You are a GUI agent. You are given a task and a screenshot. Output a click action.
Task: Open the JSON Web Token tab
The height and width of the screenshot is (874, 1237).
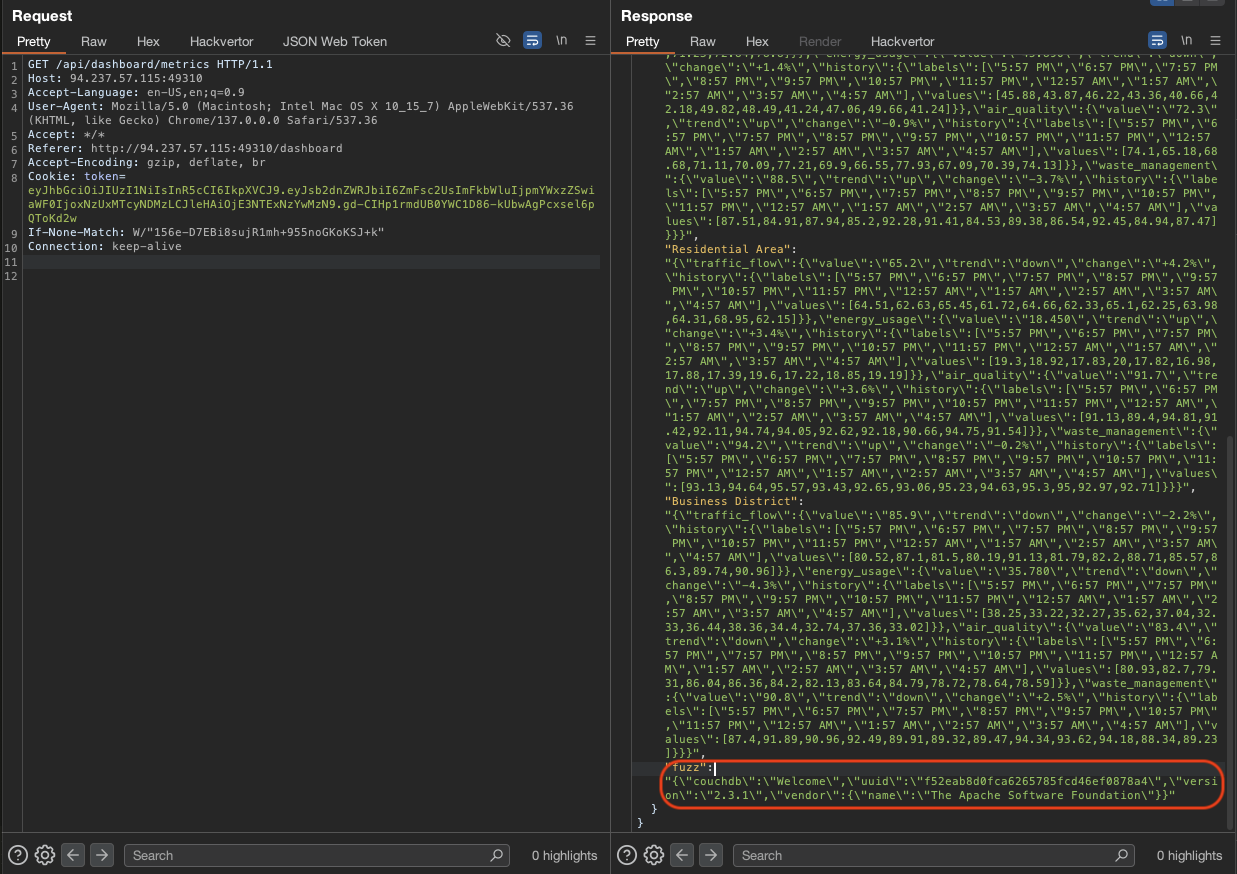point(335,41)
